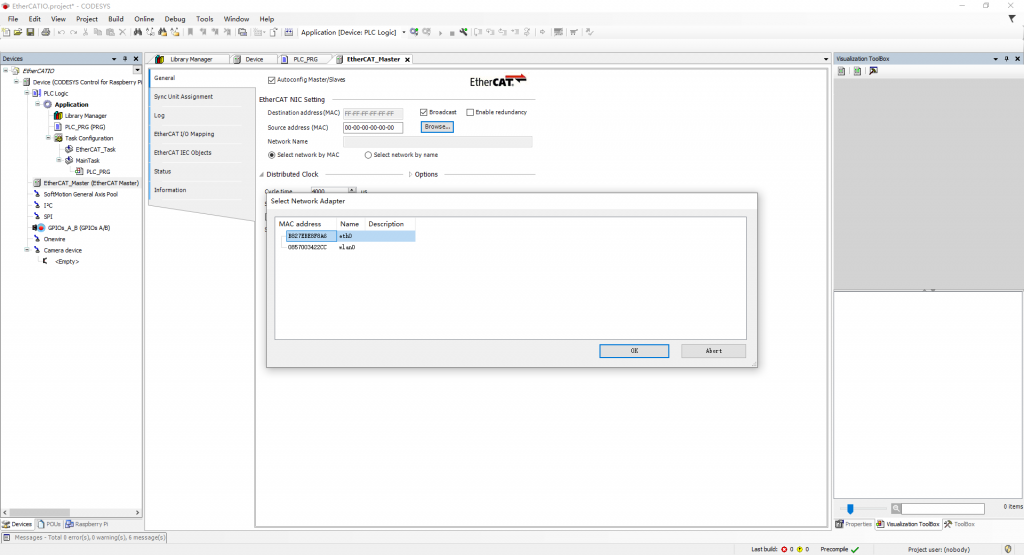The width and height of the screenshot is (1024, 555).
Task: Open the Properties tab at the bottom right
Action: coord(854,524)
